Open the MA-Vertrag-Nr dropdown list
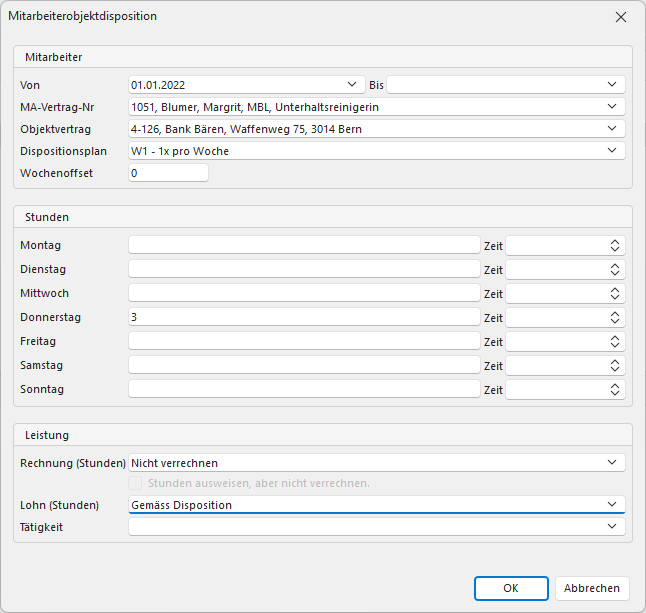This screenshot has width=646, height=613. tap(611, 107)
